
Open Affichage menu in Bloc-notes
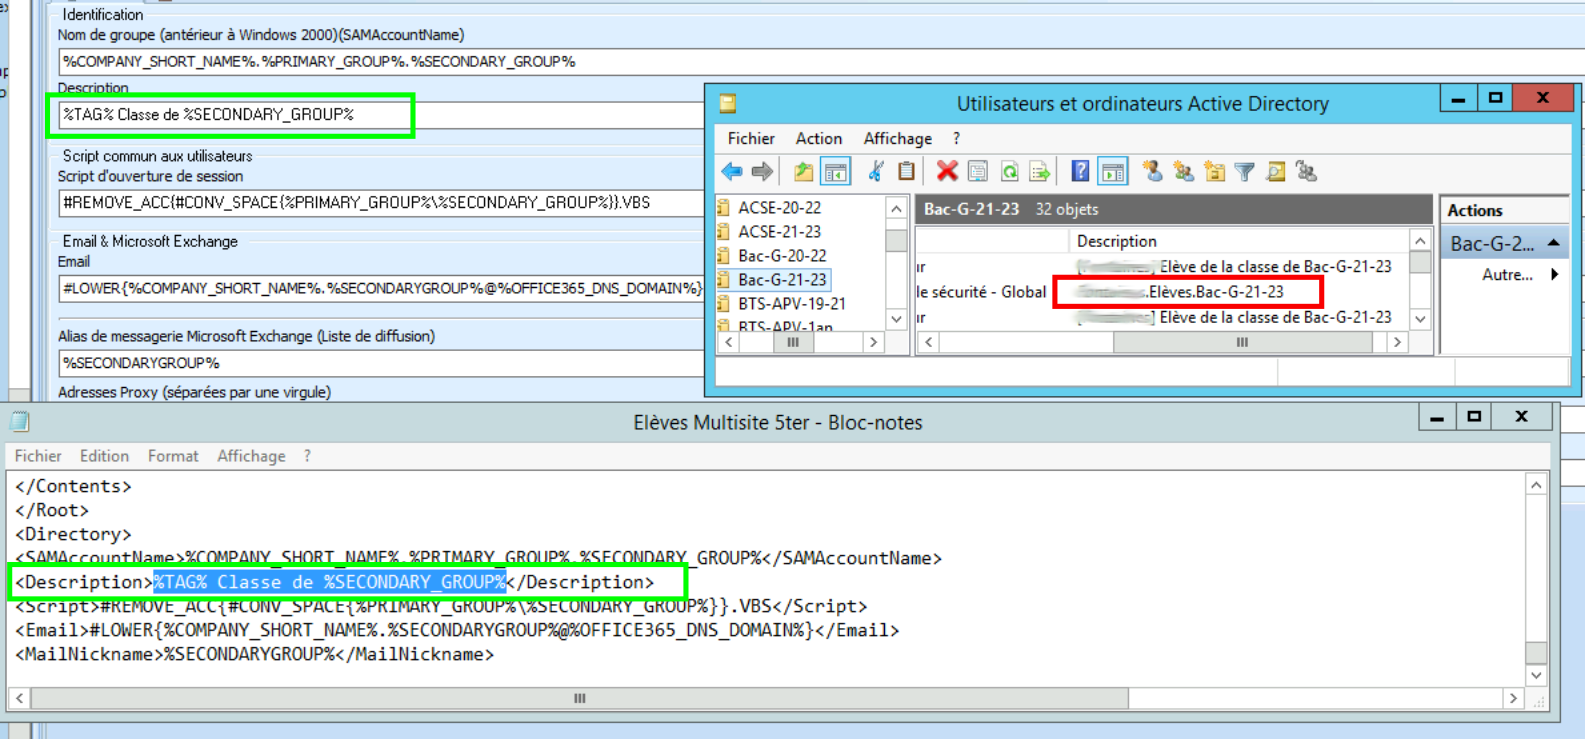click(x=251, y=456)
